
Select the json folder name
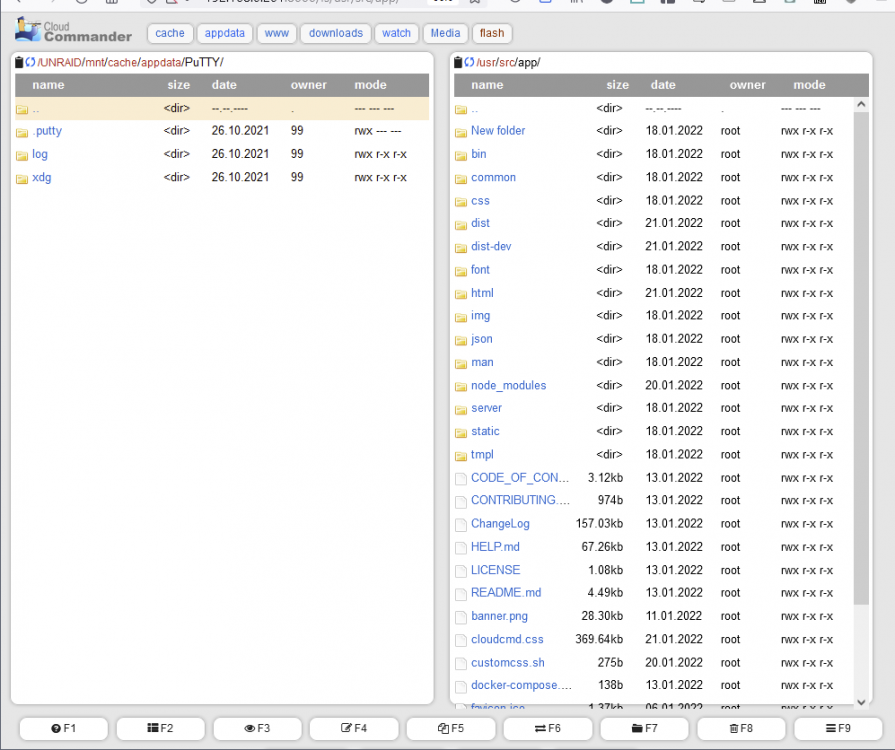point(482,338)
